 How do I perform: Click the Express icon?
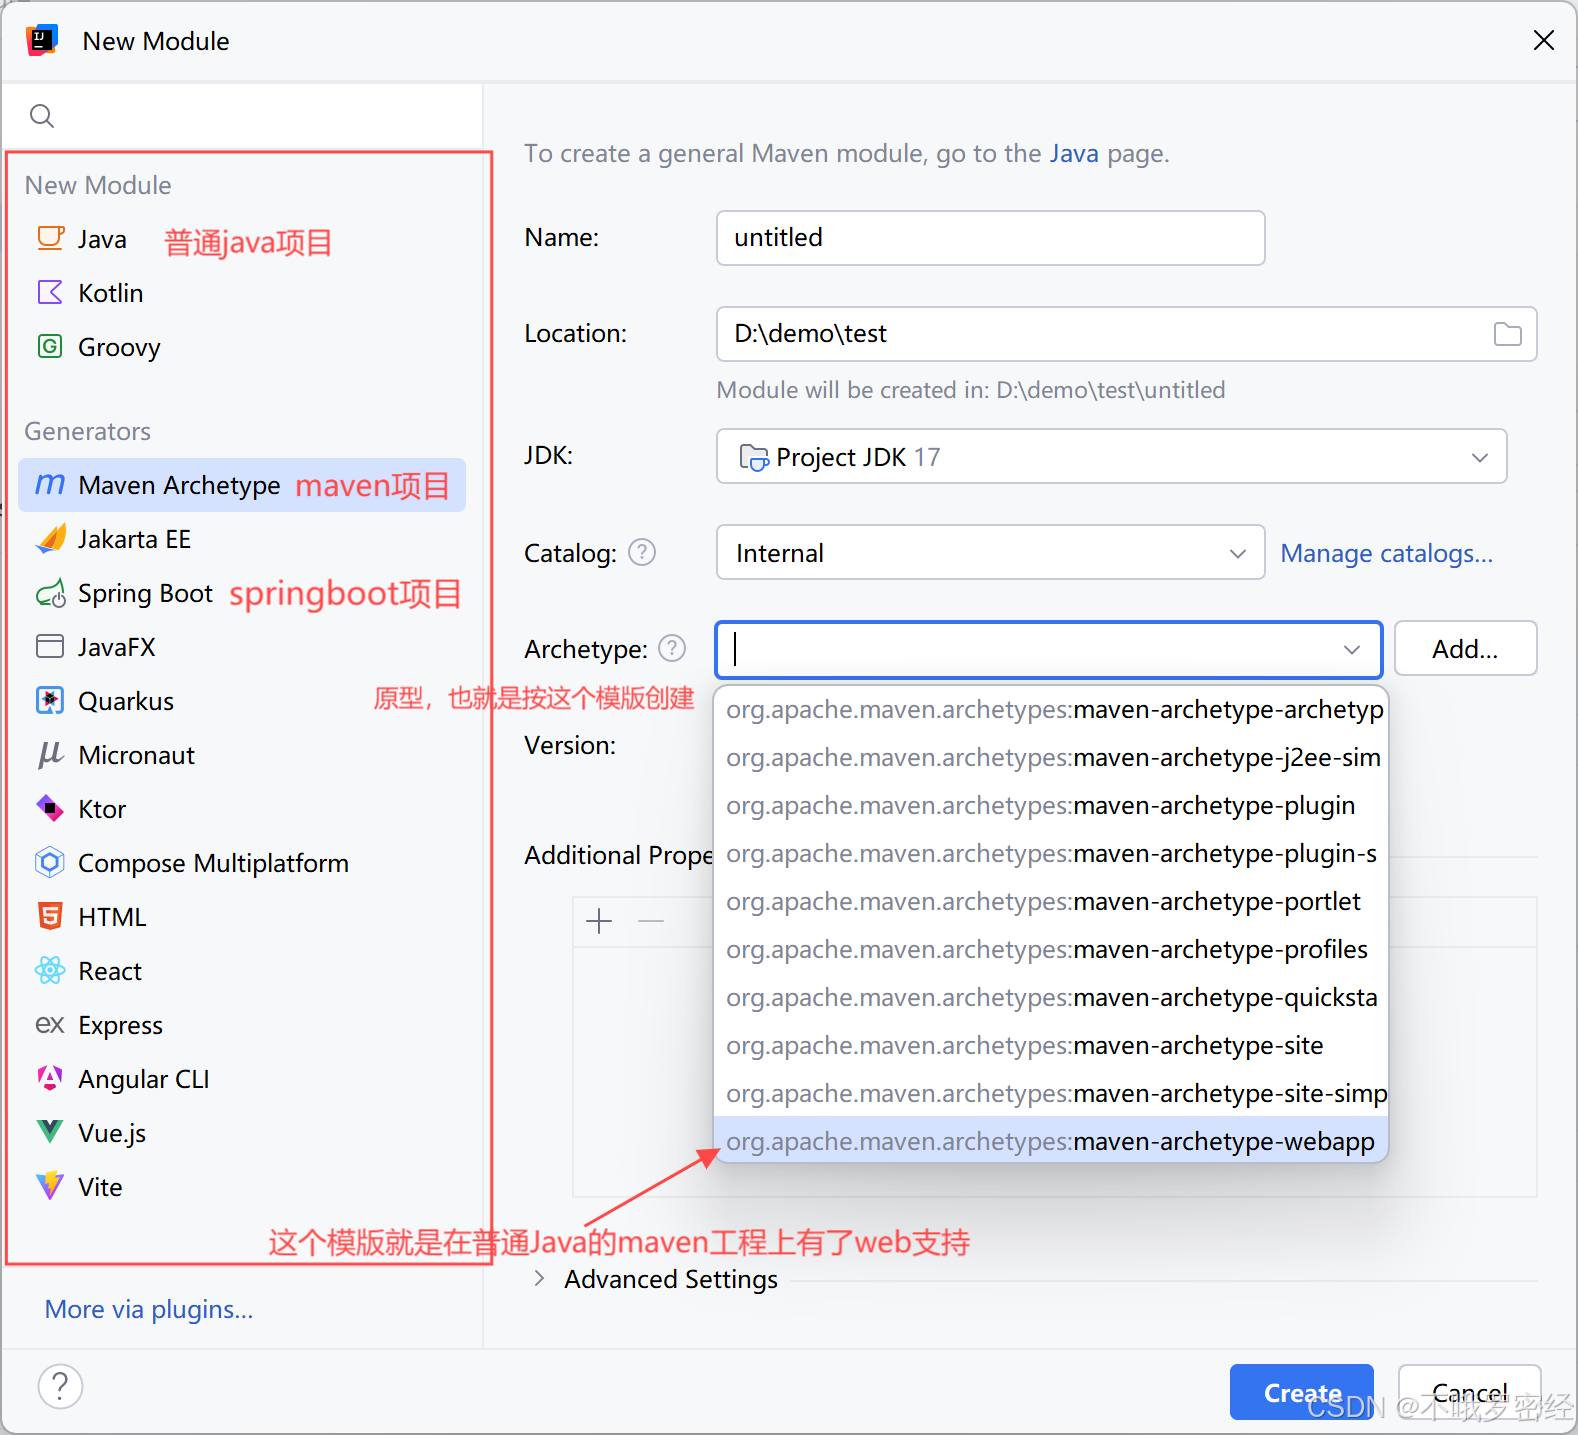point(50,1024)
